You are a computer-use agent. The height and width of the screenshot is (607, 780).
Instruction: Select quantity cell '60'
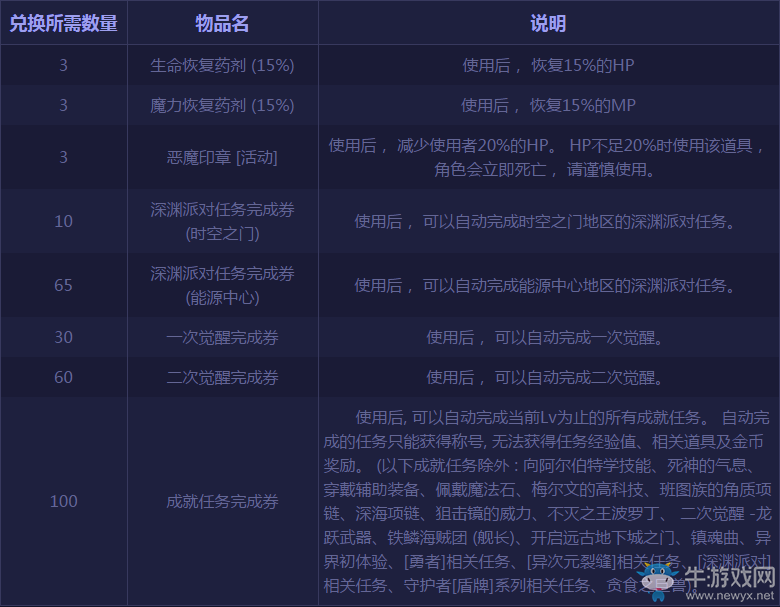[64, 377]
